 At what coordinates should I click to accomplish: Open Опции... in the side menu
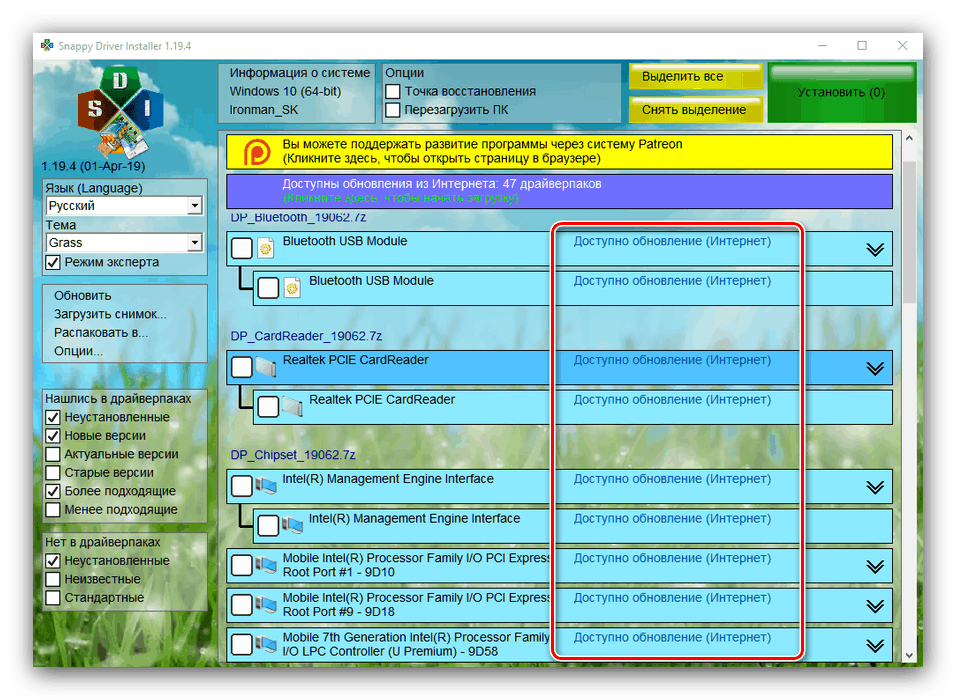click(79, 351)
